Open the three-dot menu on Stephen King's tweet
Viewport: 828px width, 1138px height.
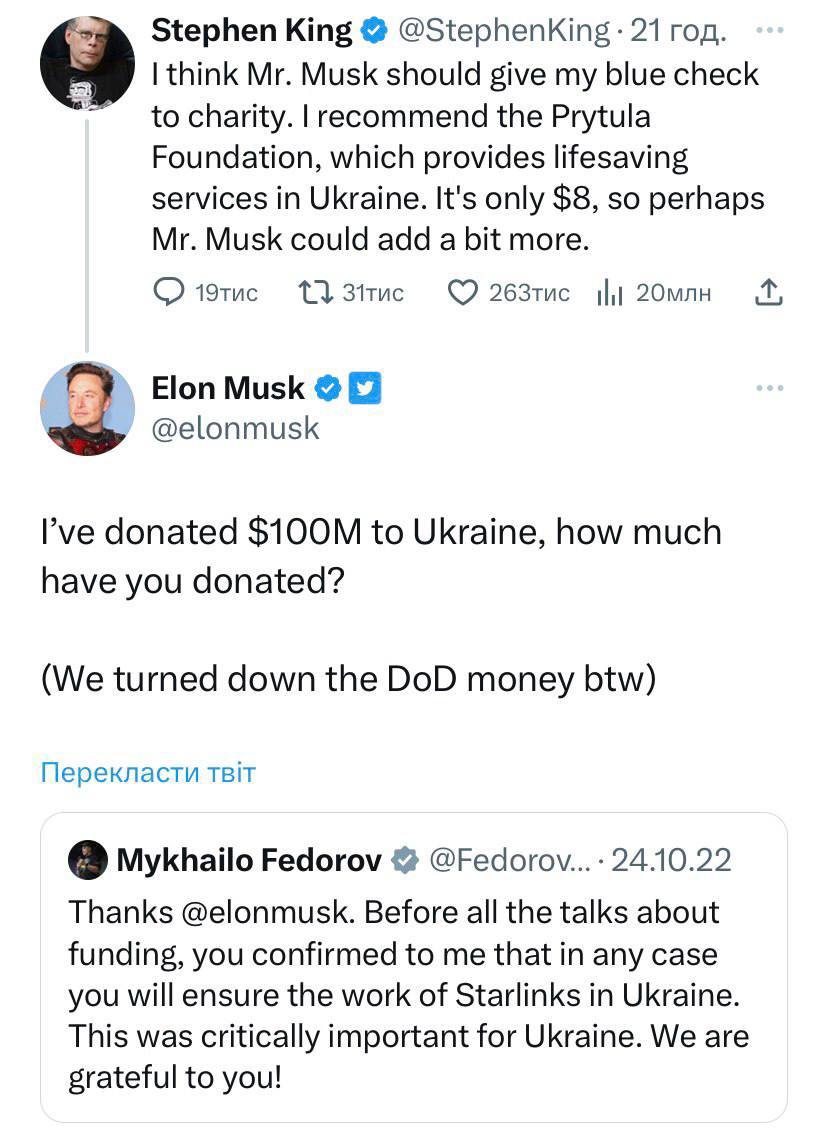point(769,31)
